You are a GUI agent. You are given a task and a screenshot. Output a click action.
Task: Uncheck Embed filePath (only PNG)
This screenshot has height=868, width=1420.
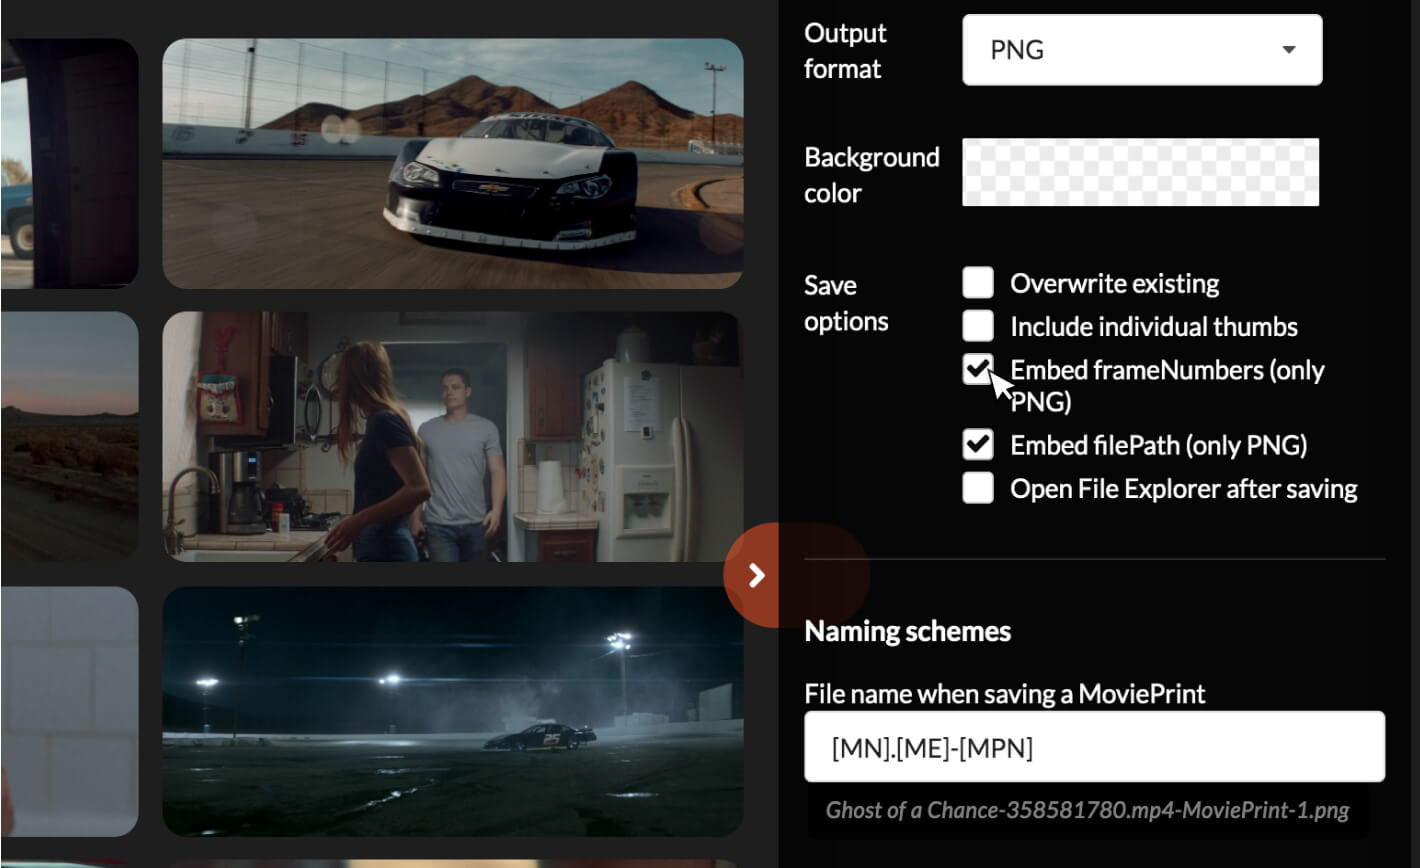point(978,445)
